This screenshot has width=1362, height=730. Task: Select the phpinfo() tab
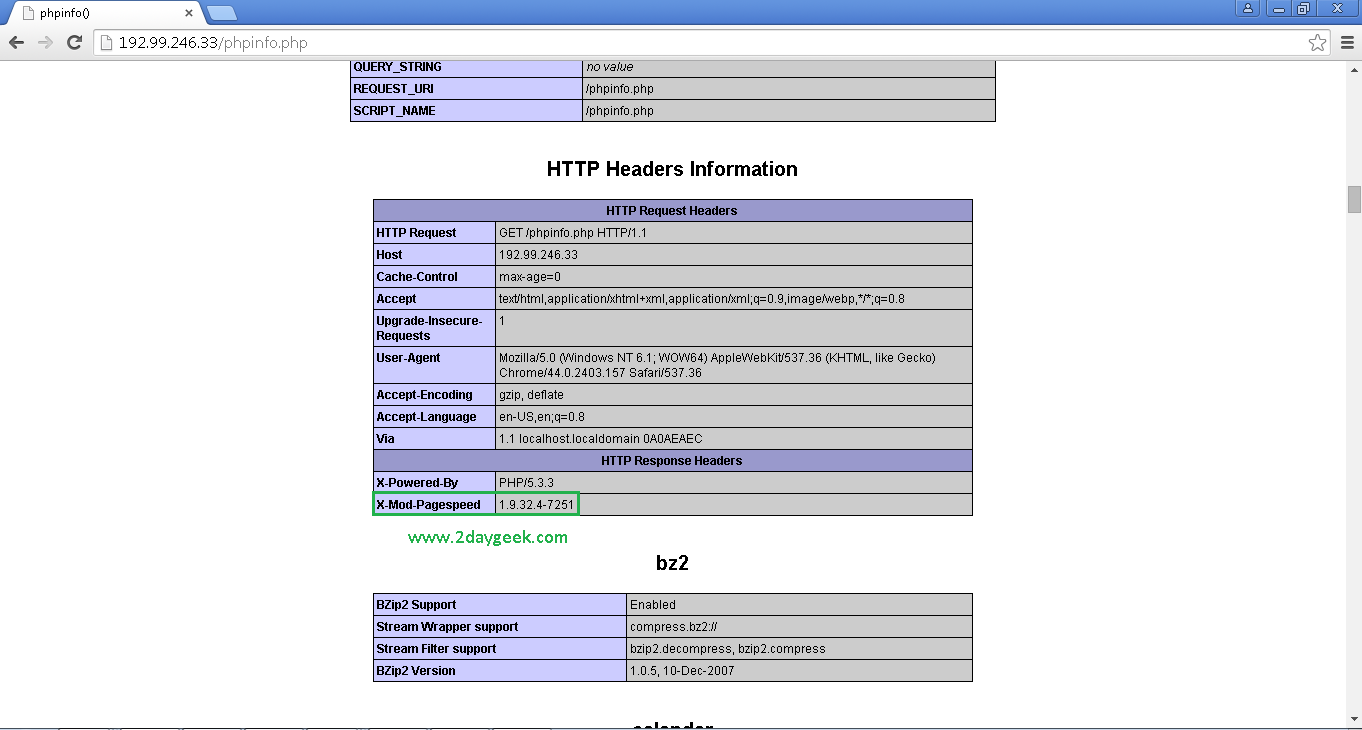tap(105, 13)
